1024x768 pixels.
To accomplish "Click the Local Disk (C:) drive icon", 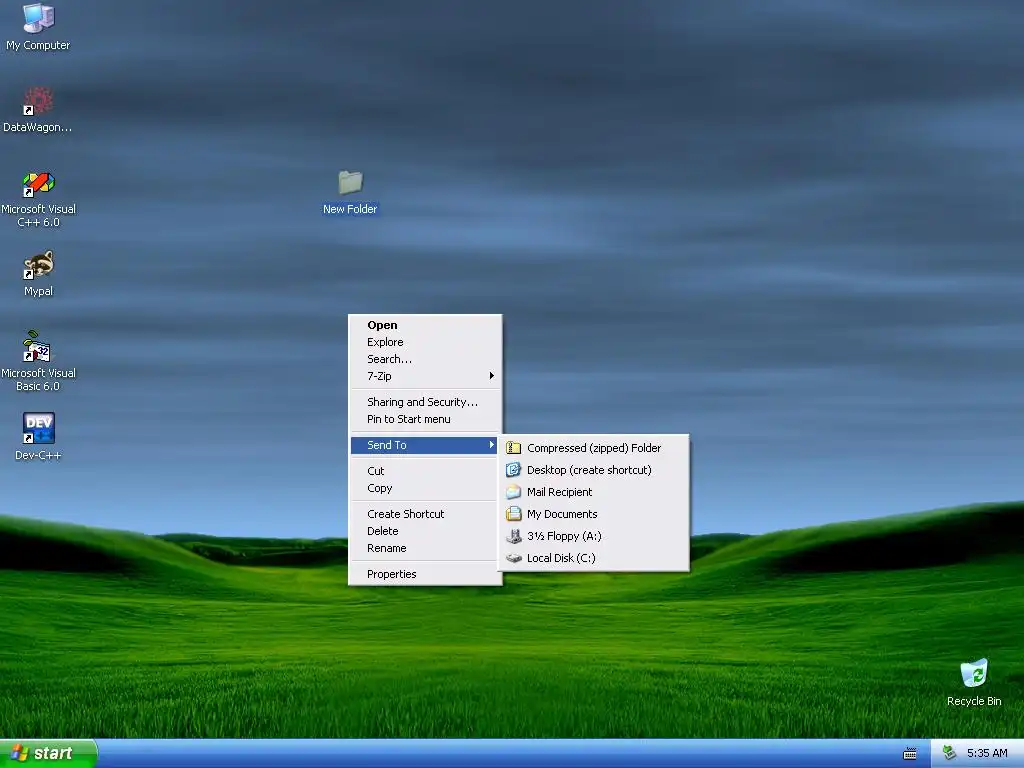I will [x=513, y=558].
